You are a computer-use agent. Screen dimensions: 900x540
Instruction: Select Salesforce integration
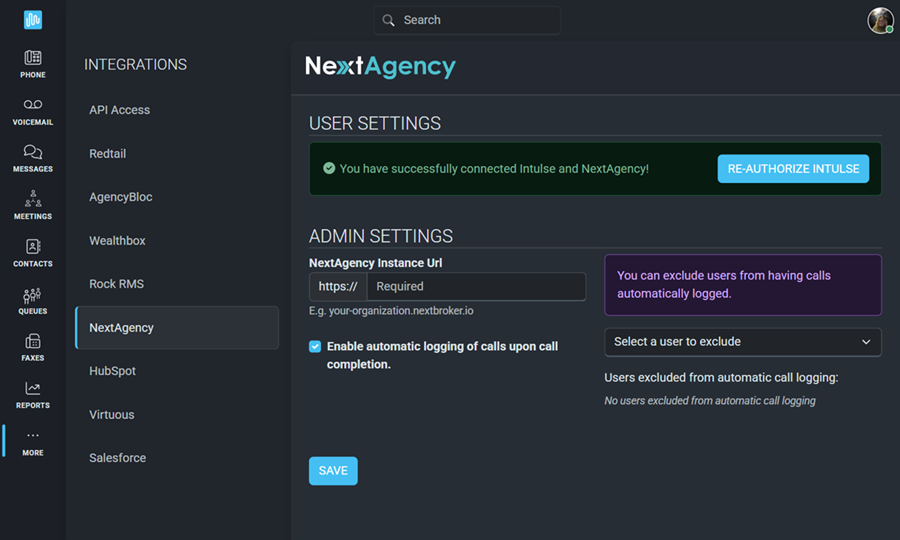pyautogui.click(x=177, y=458)
